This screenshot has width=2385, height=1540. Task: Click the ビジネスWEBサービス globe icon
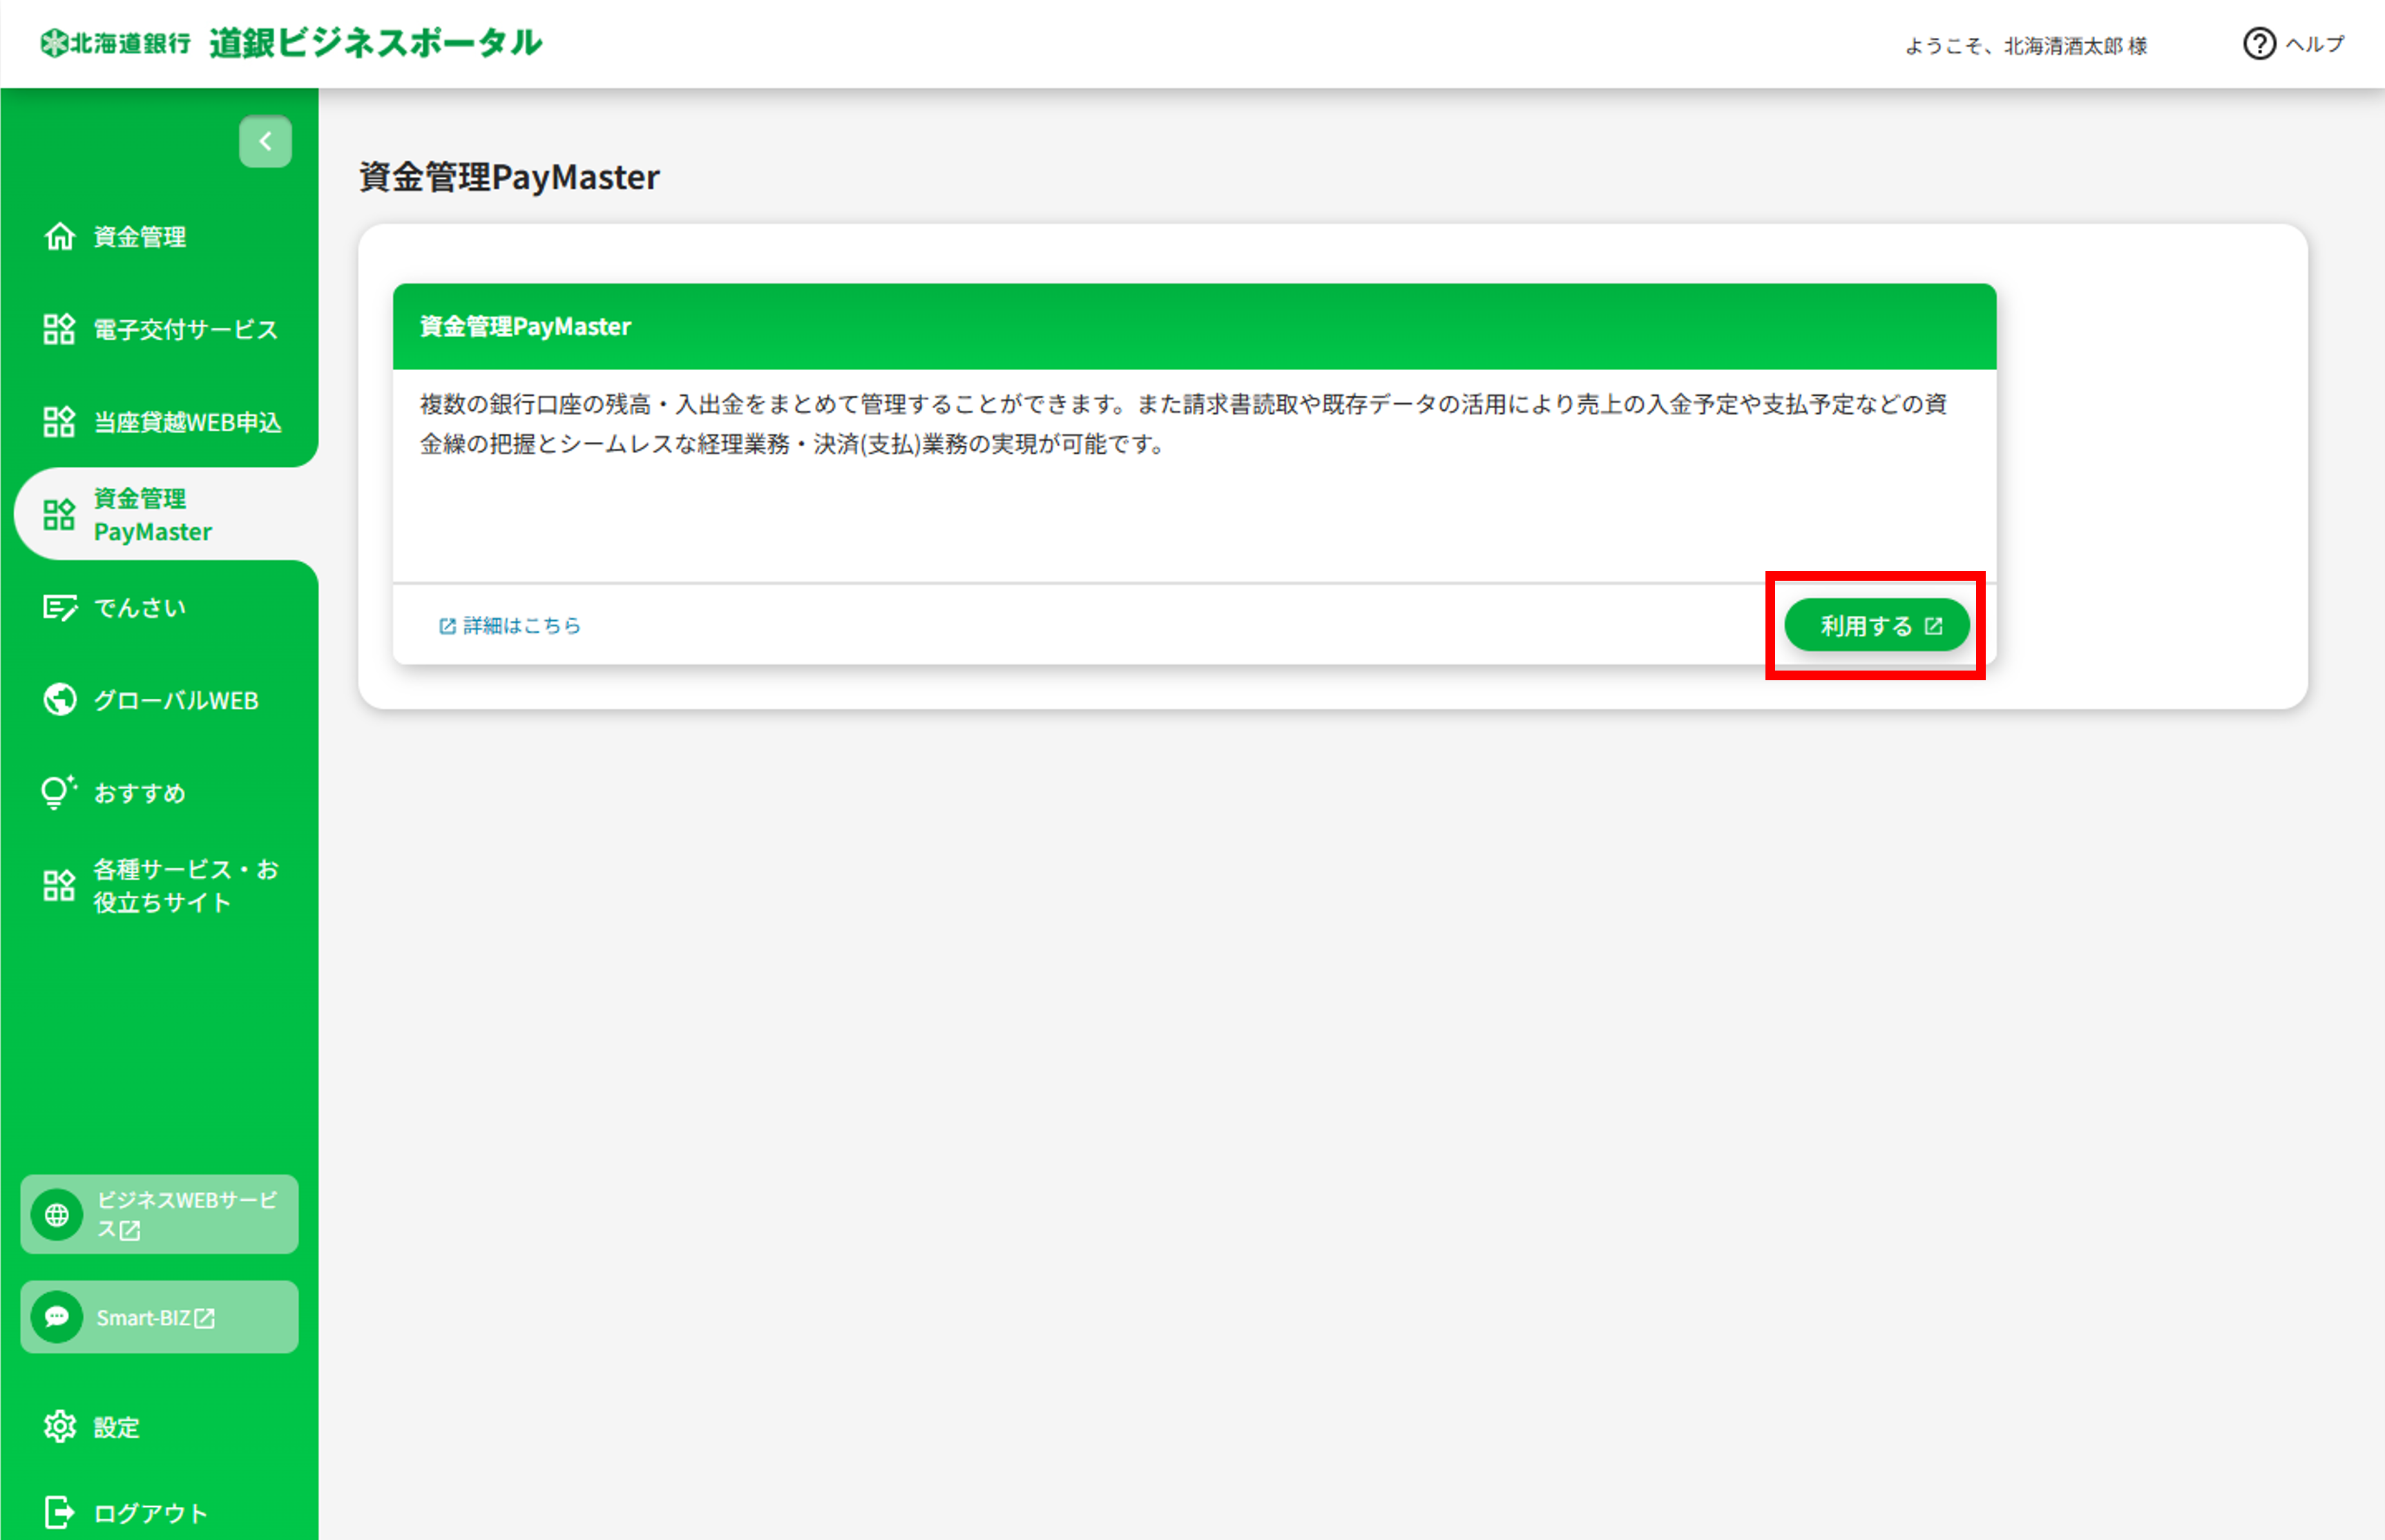(57, 1215)
